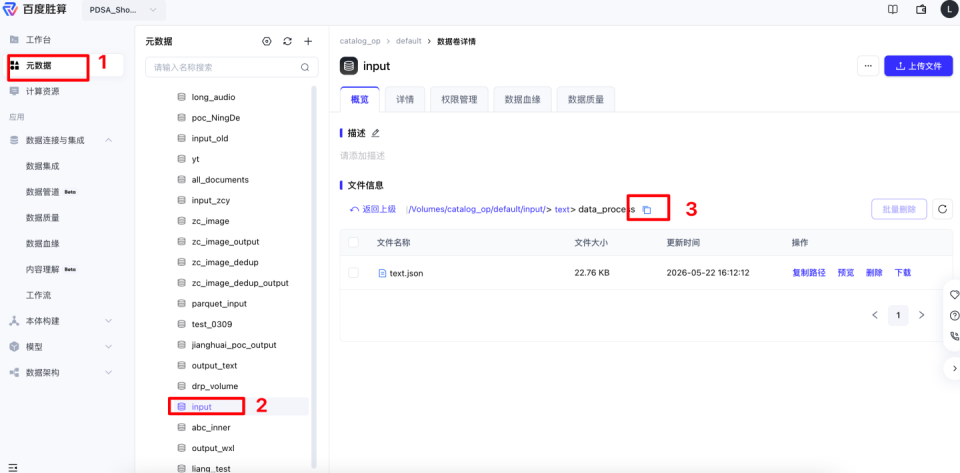The image size is (960, 473).
Task: Click catalog_op breadcrumb
Action: (x=360, y=41)
